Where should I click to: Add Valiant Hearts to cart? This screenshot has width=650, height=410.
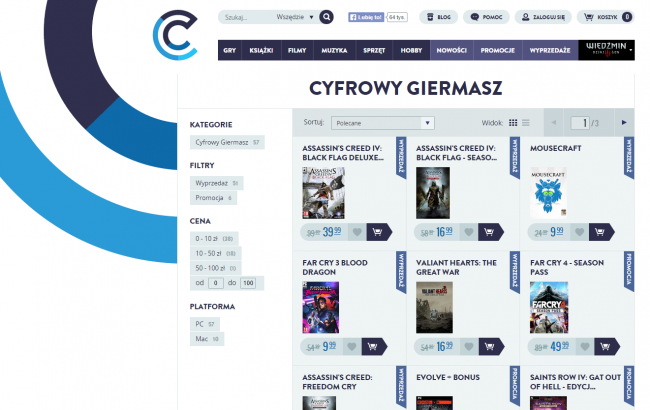tap(491, 347)
